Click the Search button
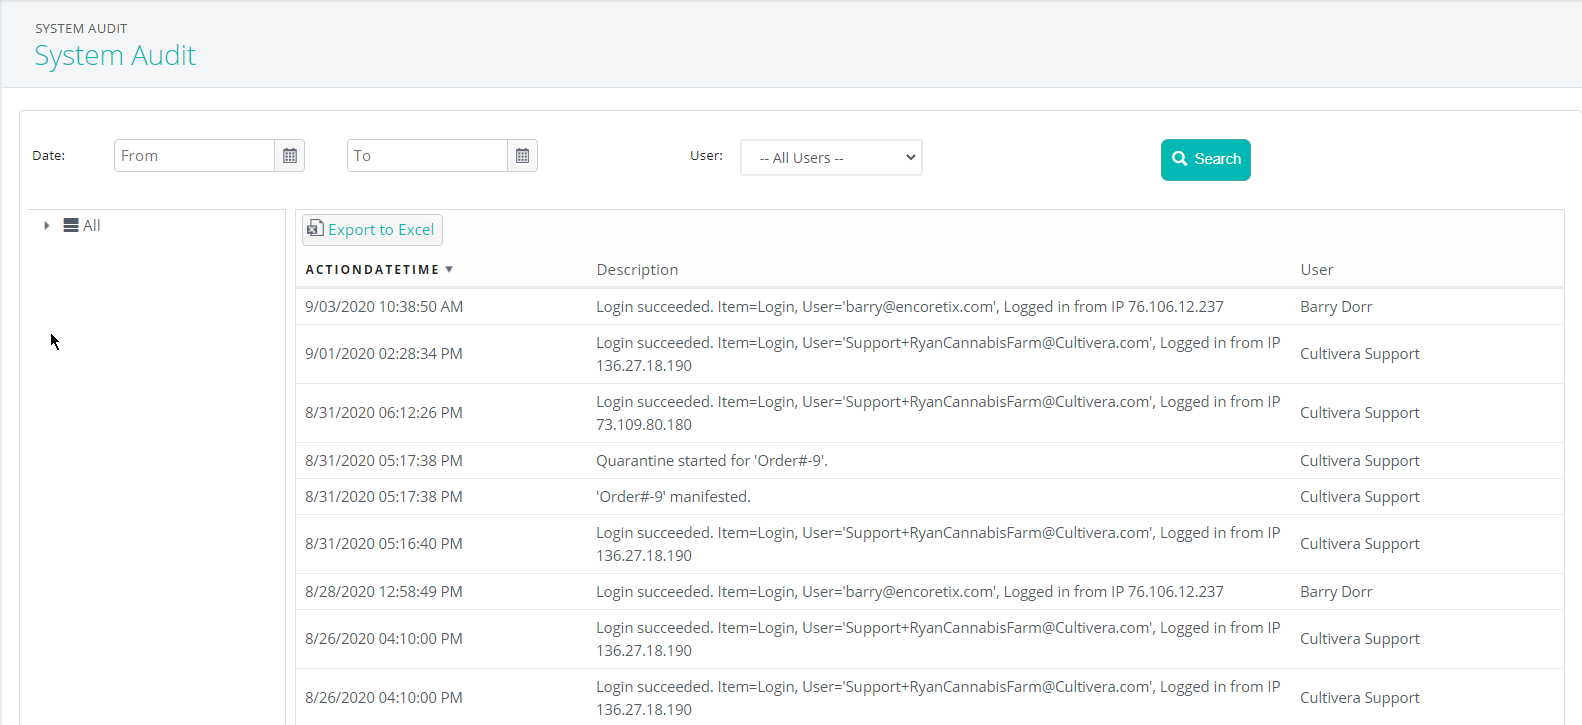The width and height of the screenshot is (1582, 725). 1205,160
